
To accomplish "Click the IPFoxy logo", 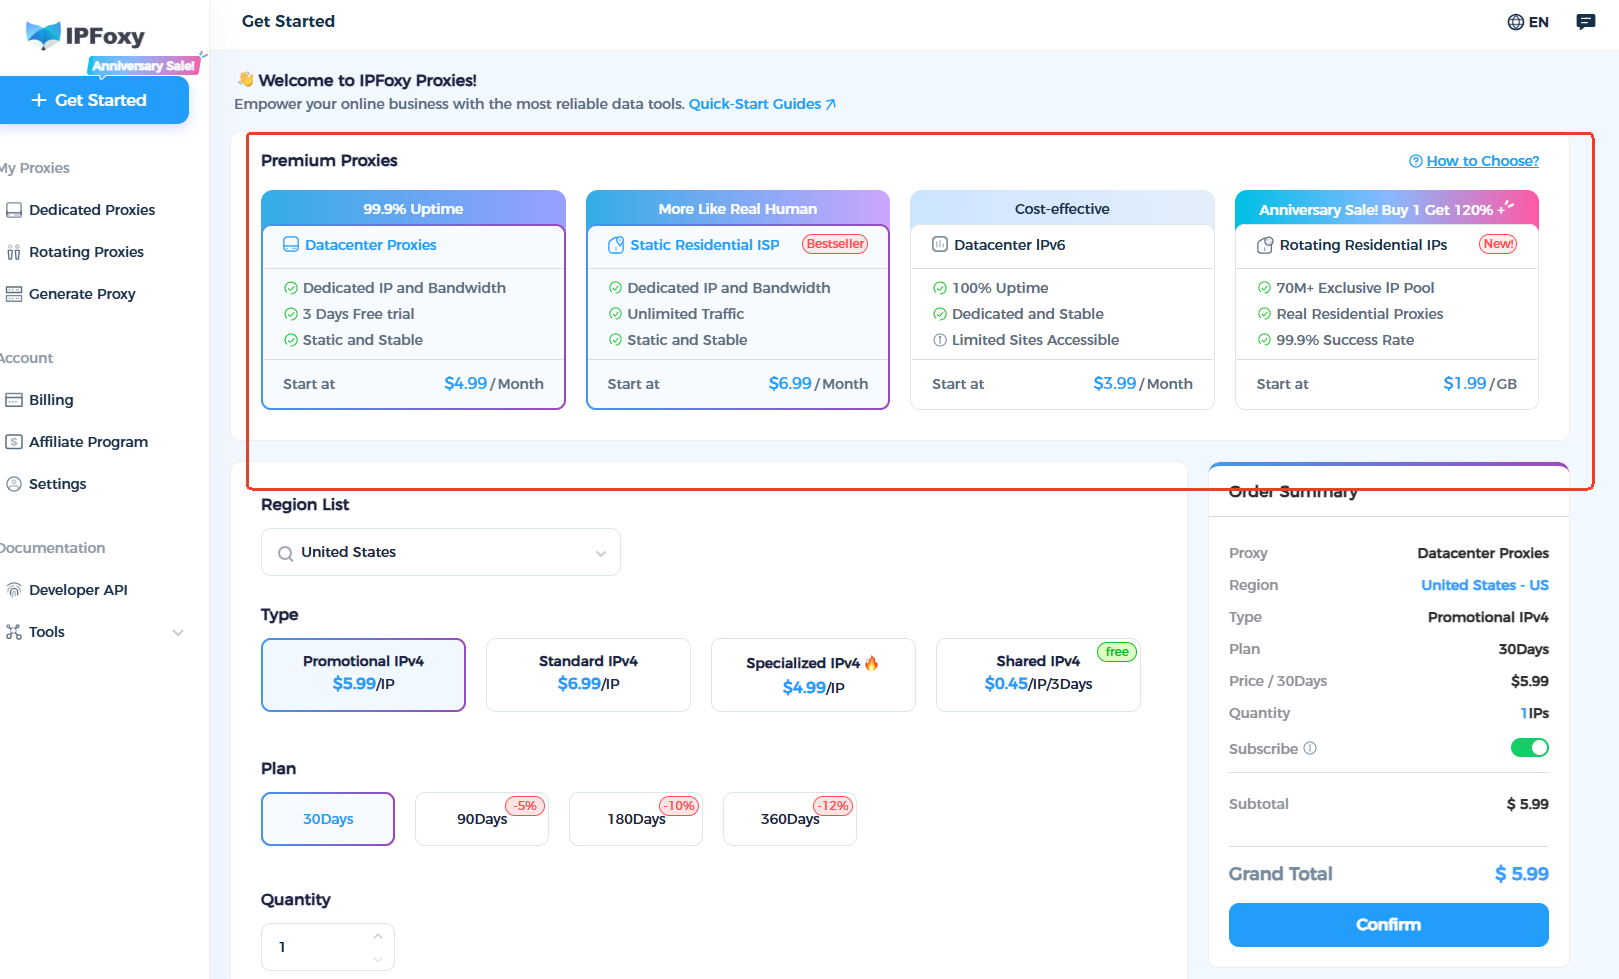I will [86, 36].
